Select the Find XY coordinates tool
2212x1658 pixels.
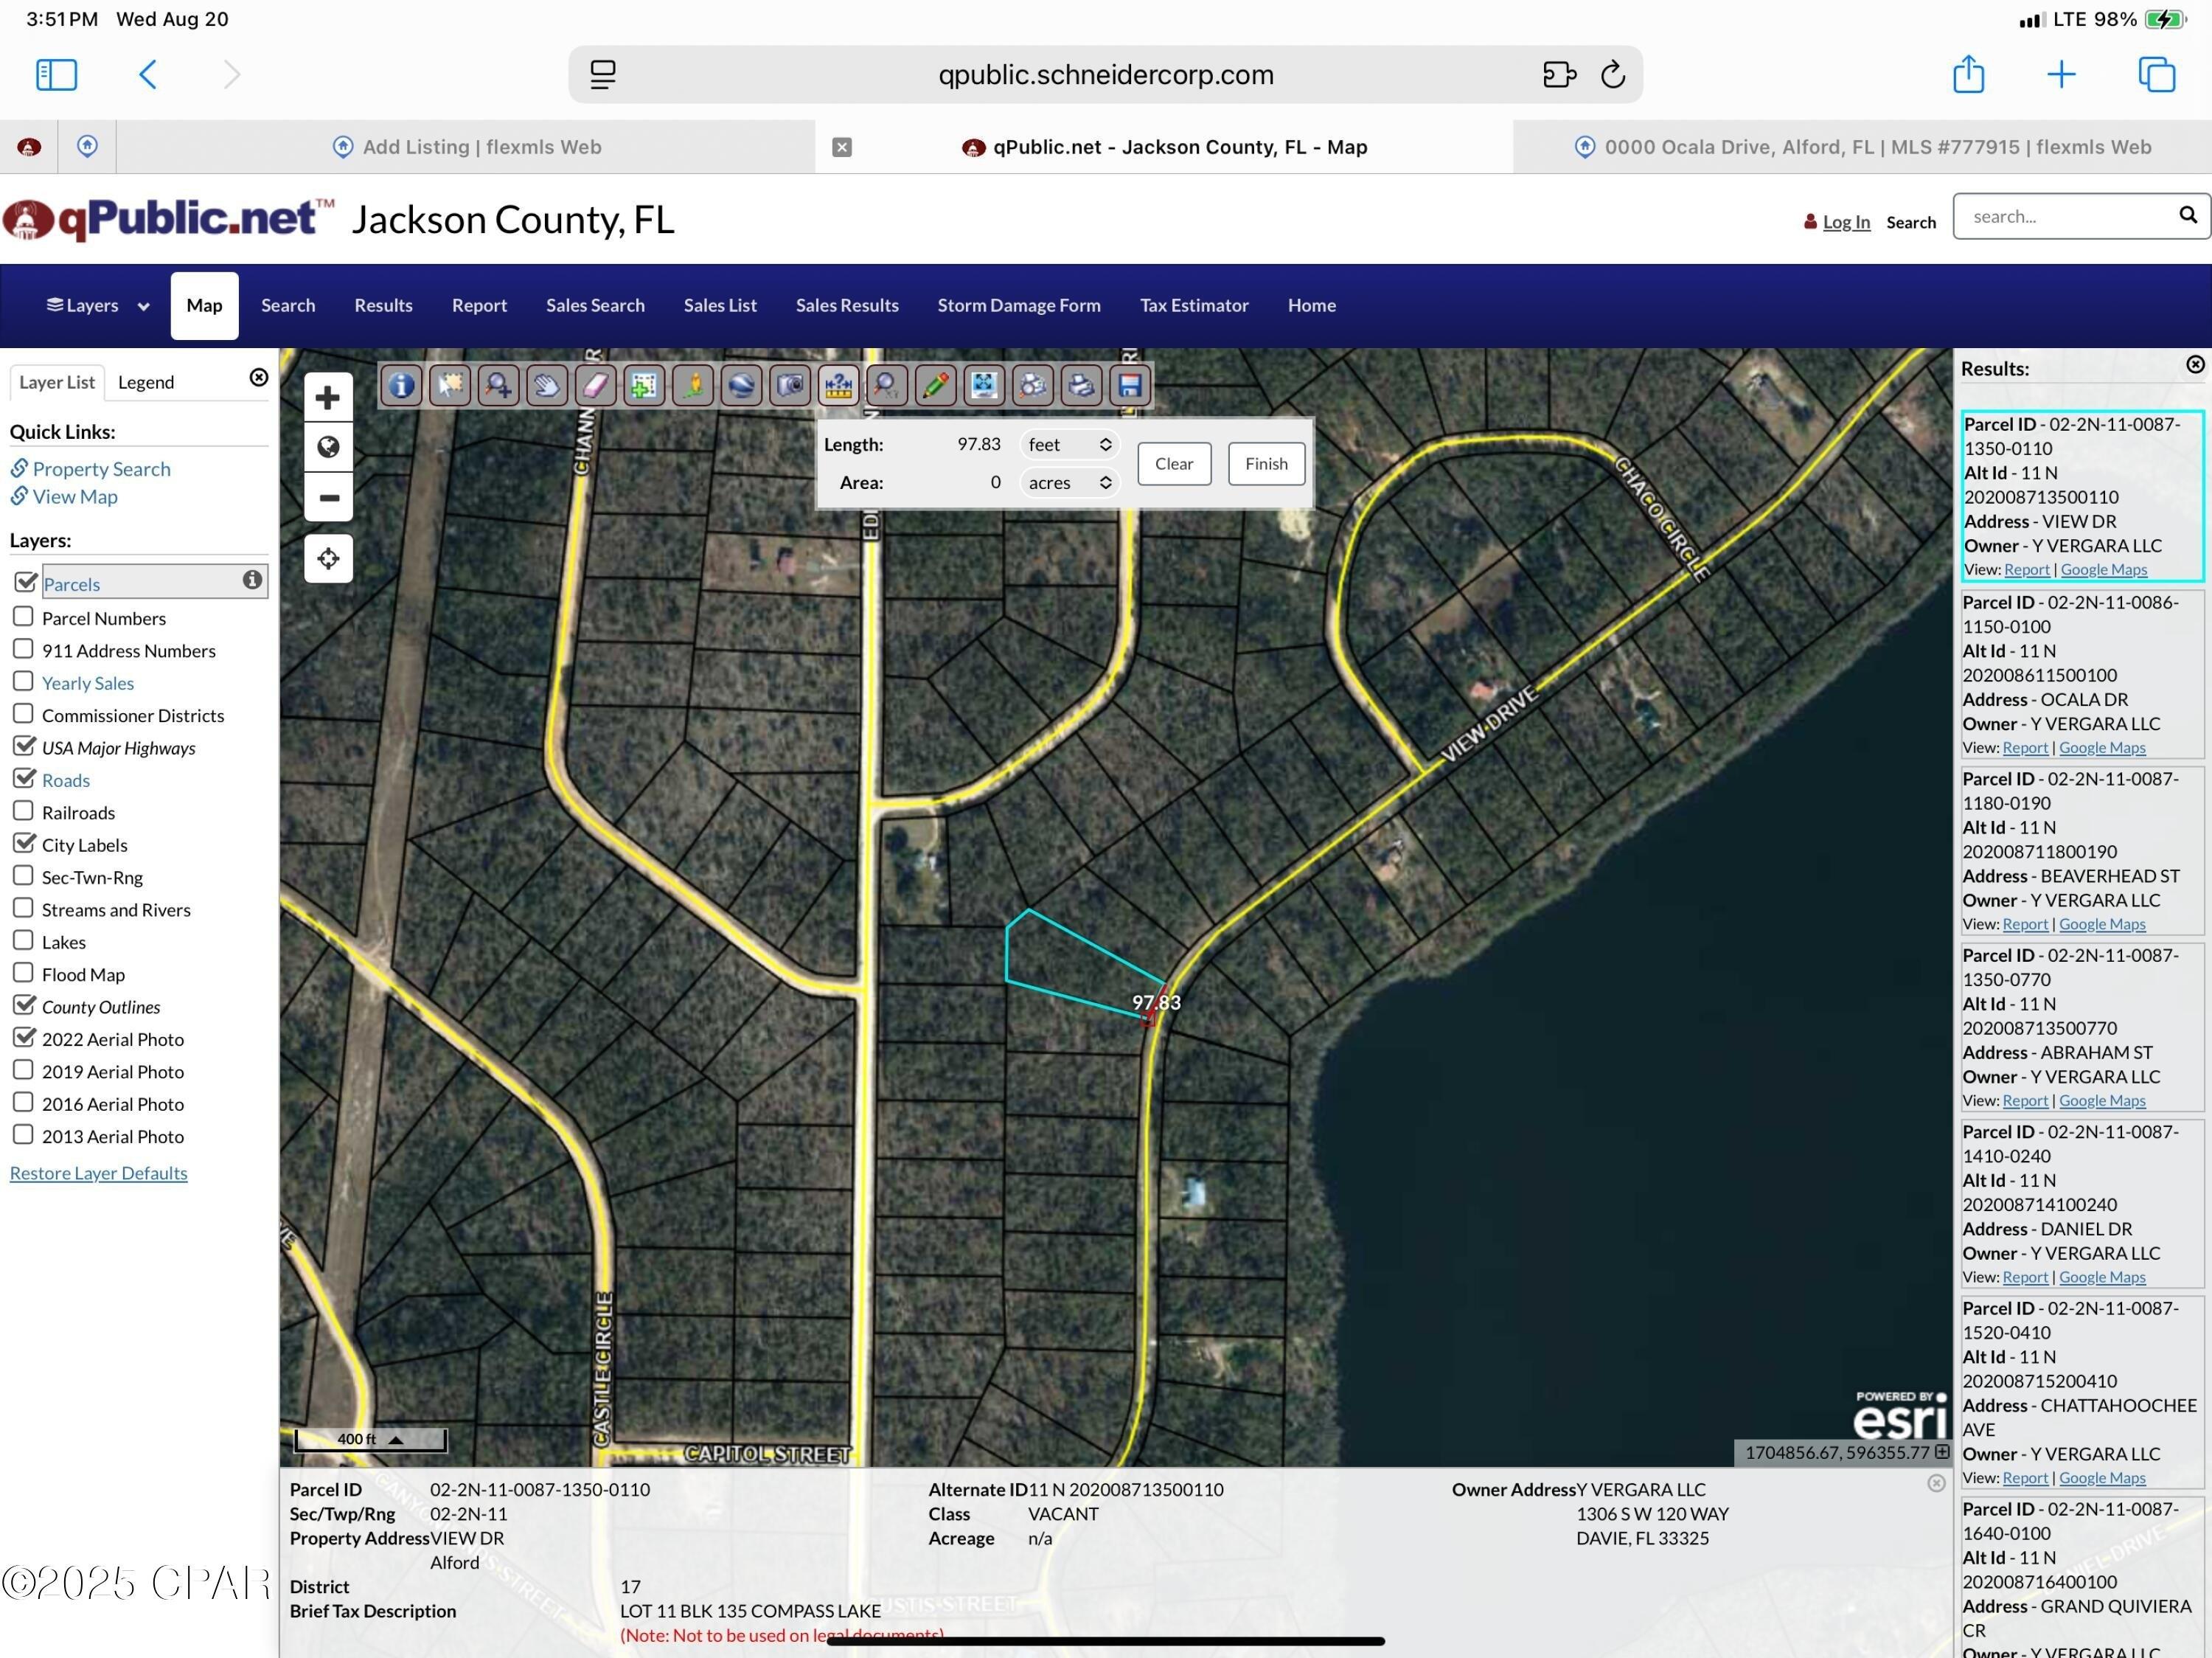(x=887, y=385)
